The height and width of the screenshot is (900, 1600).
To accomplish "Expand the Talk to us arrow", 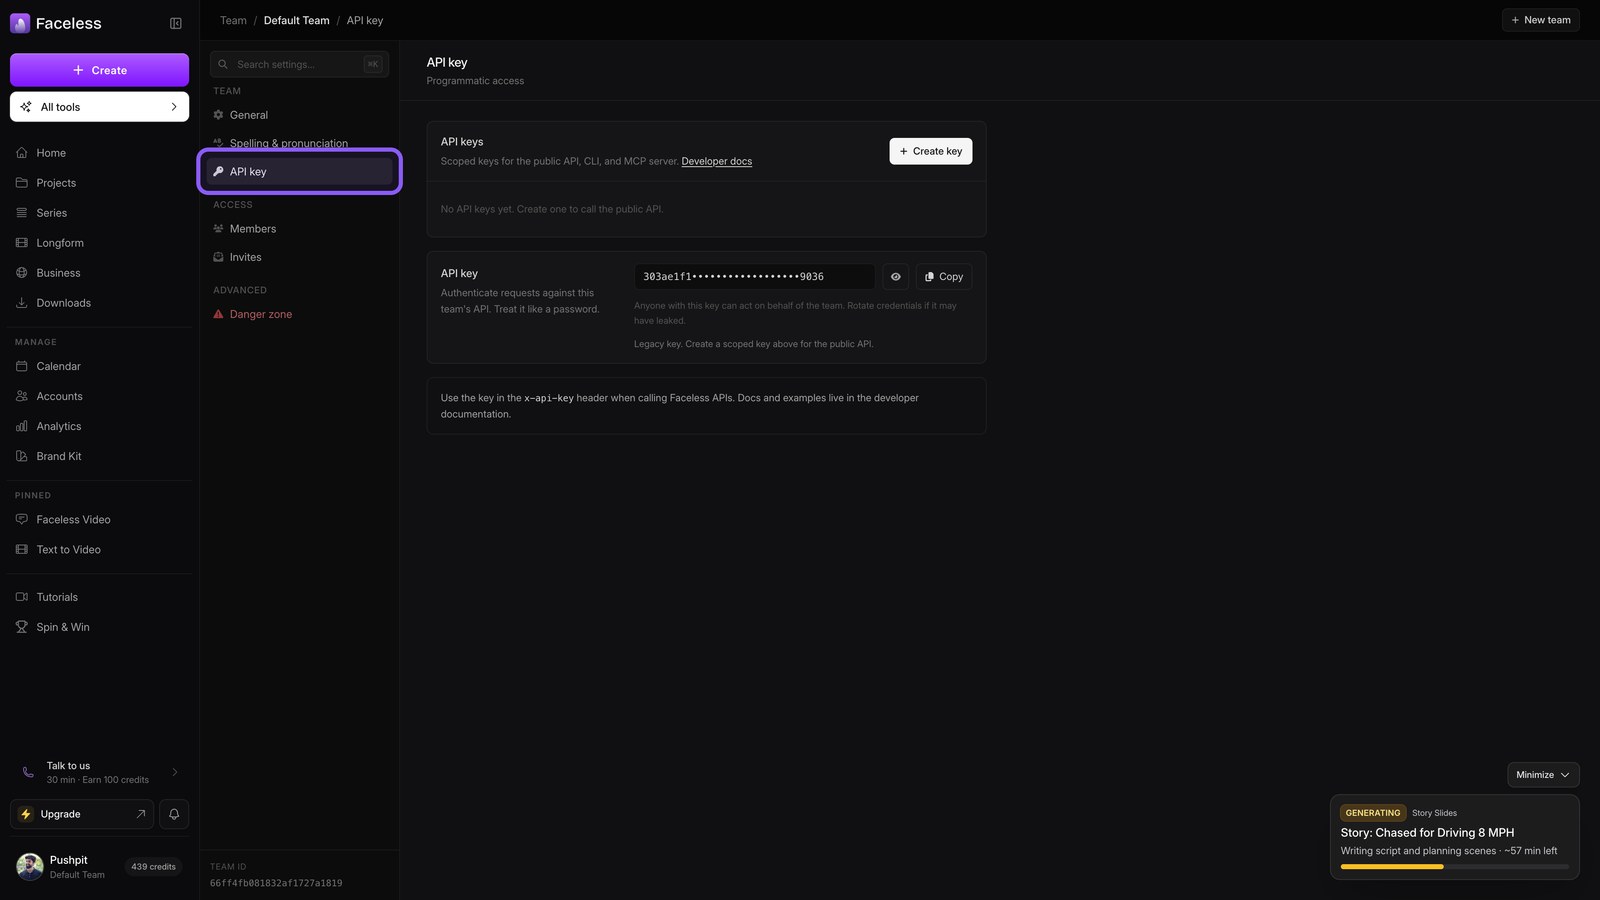I will [x=175, y=772].
